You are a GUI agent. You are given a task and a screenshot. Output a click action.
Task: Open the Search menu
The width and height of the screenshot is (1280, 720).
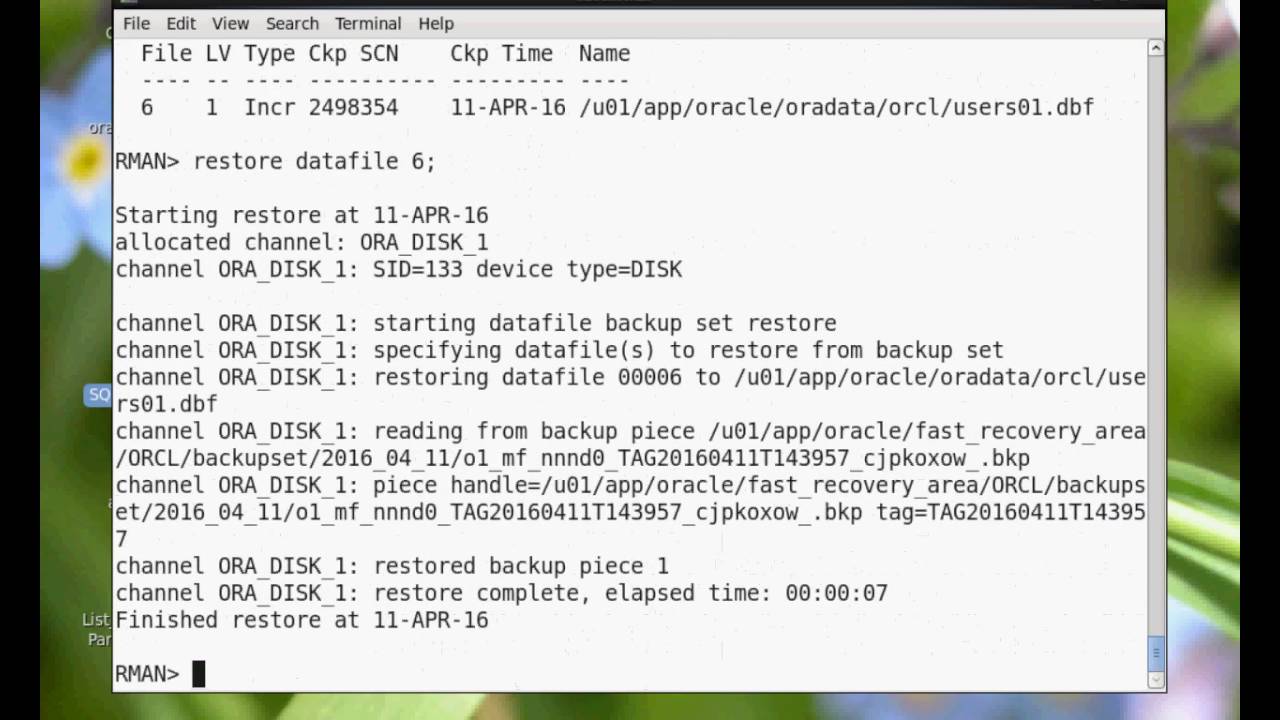coord(292,23)
